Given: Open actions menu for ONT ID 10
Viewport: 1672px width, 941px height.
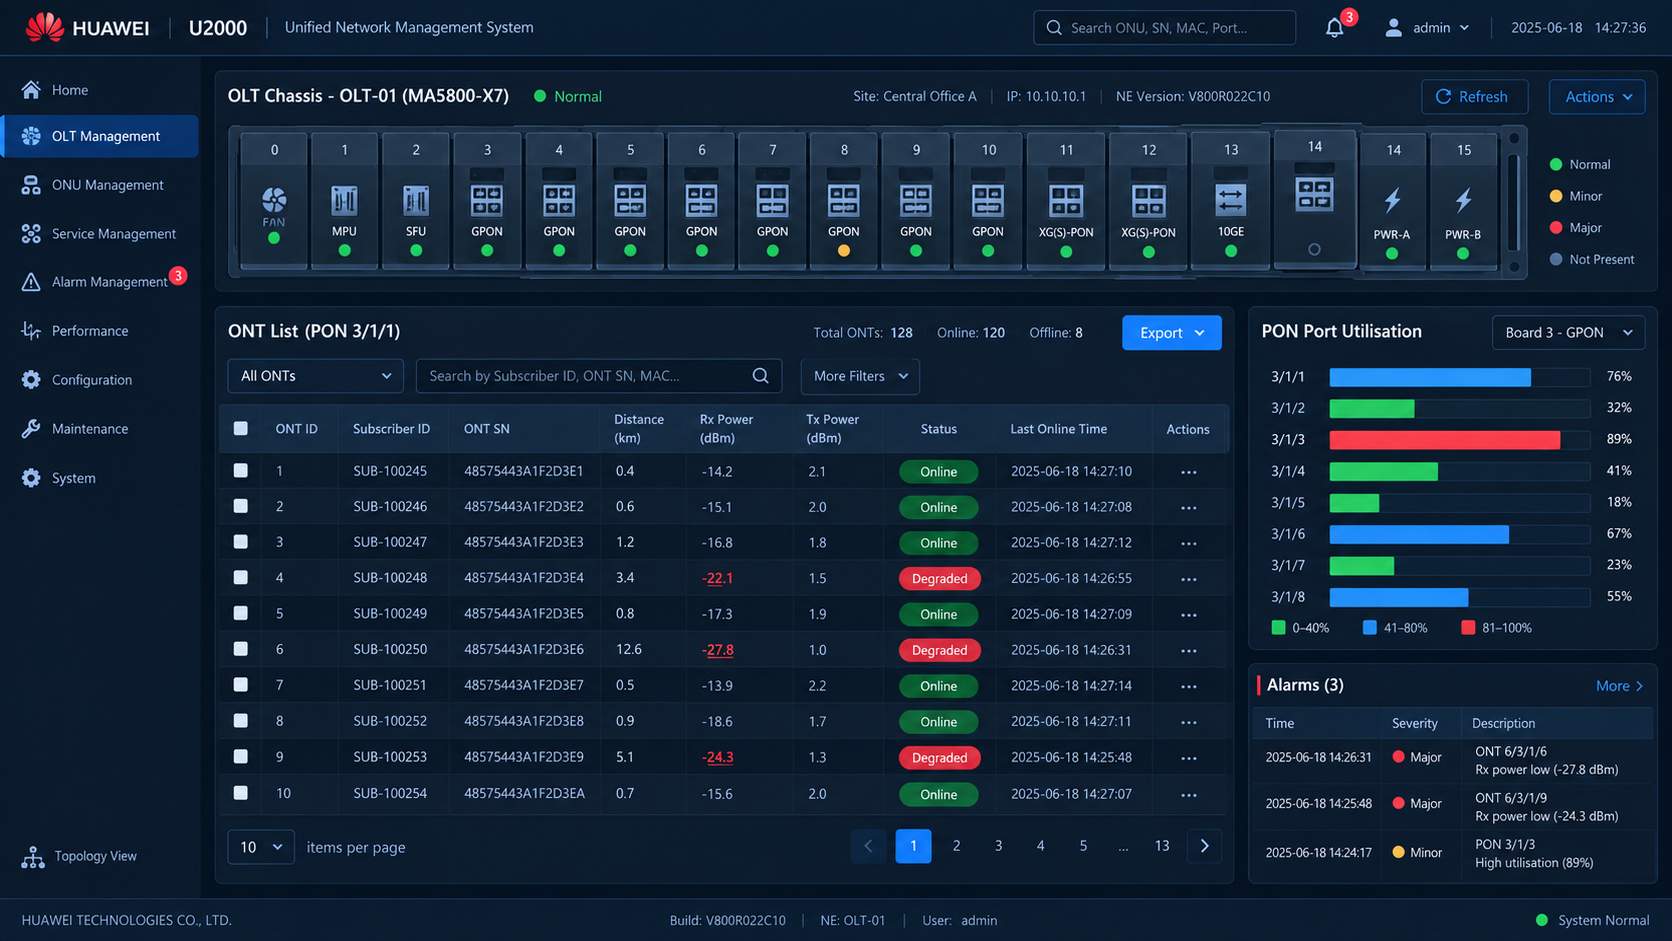Looking at the screenshot, I should [x=1188, y=795].
